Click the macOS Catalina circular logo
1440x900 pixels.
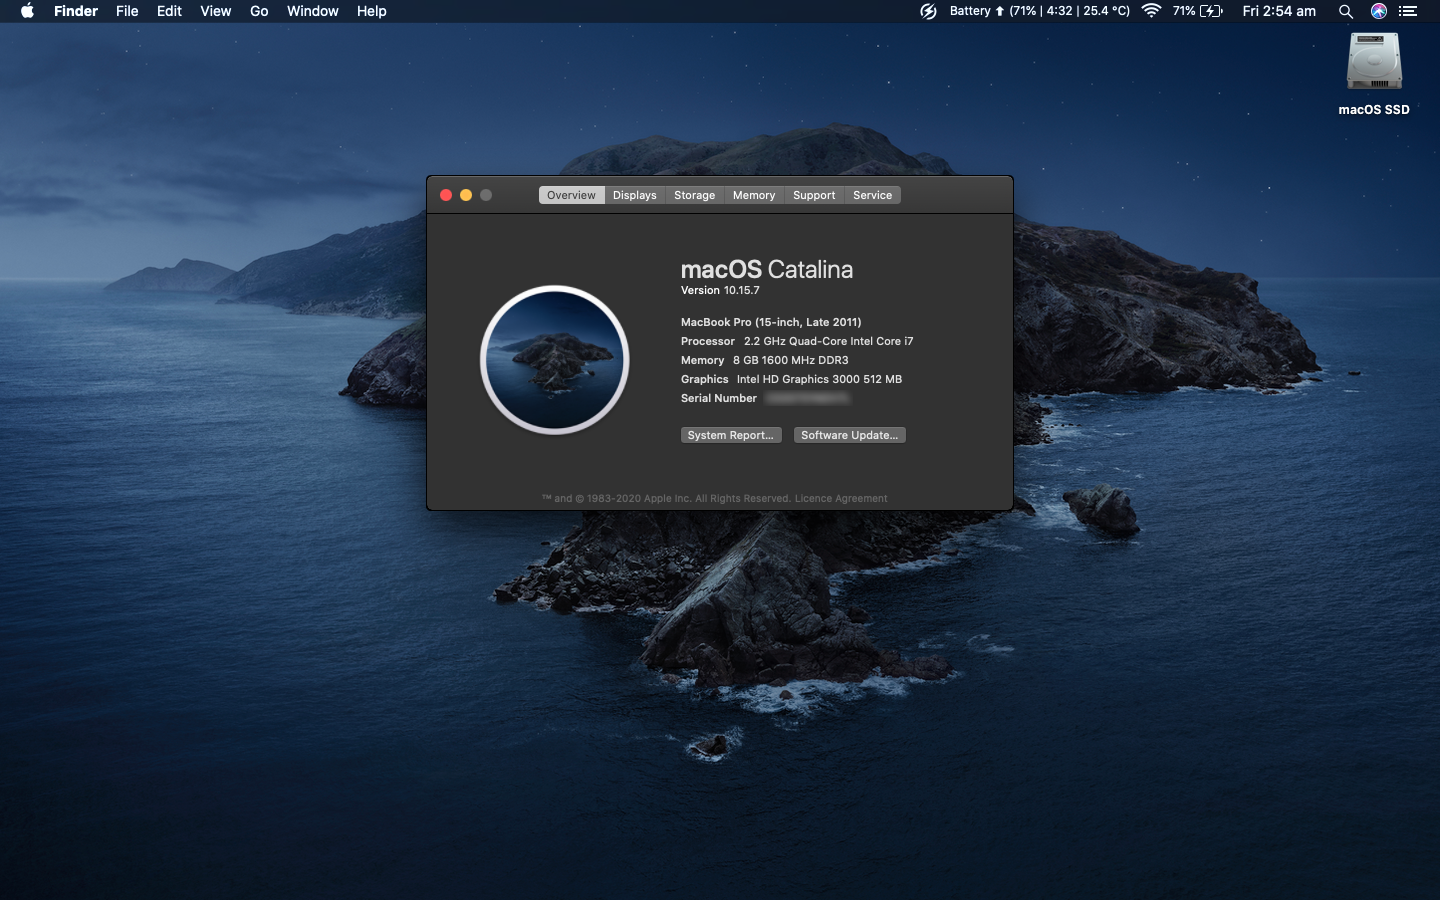[x=555, y=360]
